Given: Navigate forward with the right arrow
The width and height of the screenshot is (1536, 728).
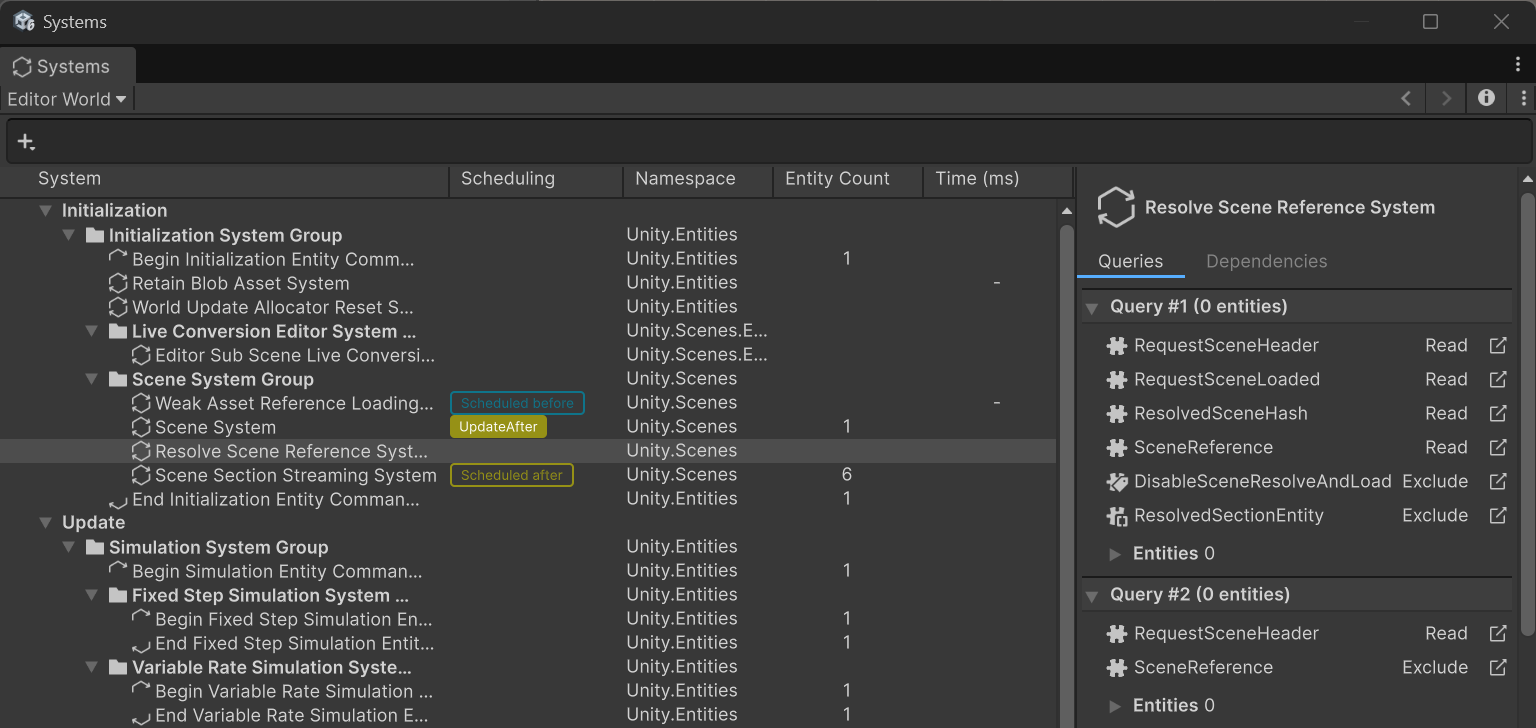Looking at the screenshot, I should (x=1446, y=98).
